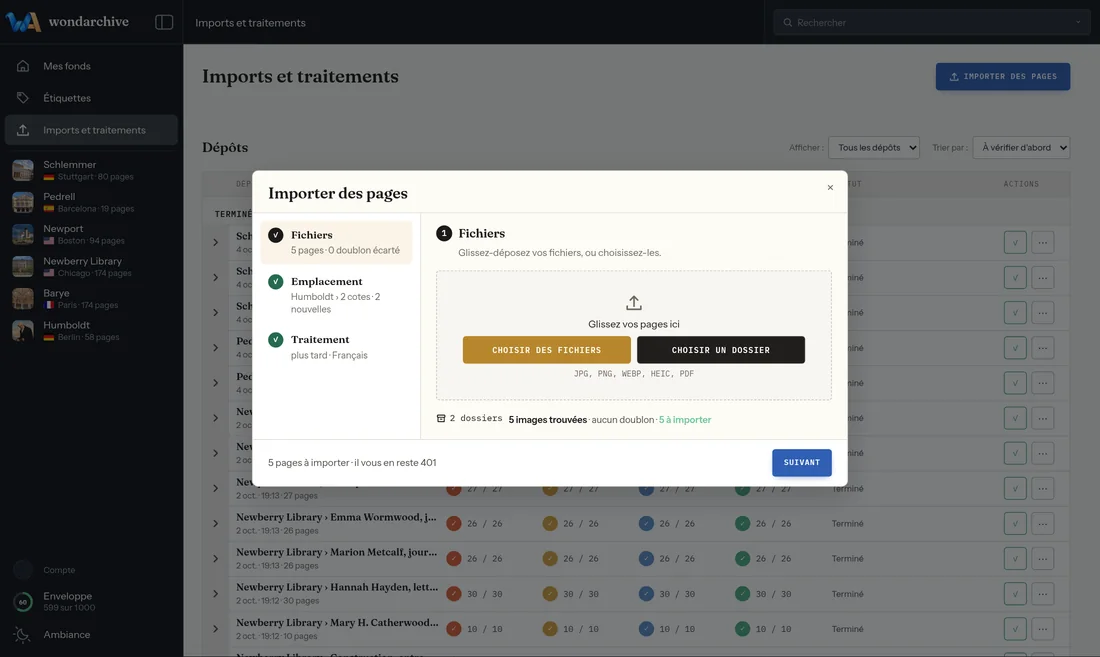This screenshot has width=1100, height=657.
Task: Select the Fichiers step in the dialog
Action: pyautogui.click(x=336, y=242)
